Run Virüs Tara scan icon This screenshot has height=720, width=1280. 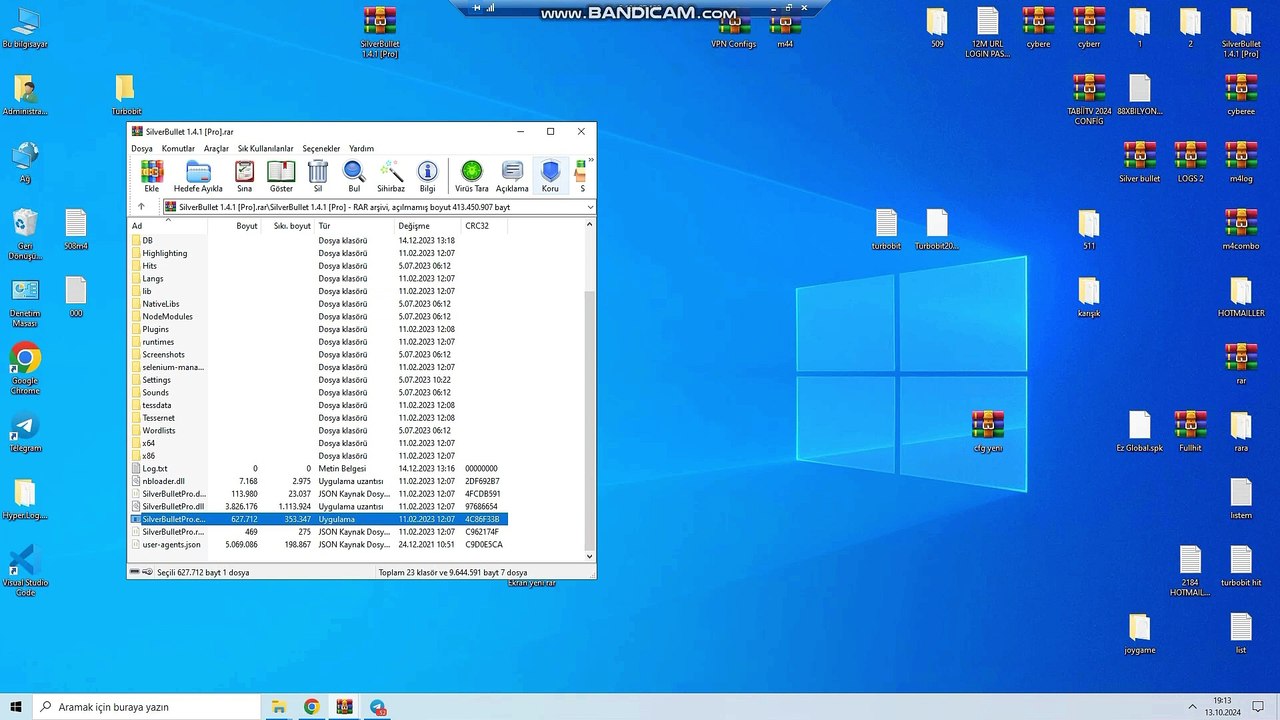coord(471,172)
